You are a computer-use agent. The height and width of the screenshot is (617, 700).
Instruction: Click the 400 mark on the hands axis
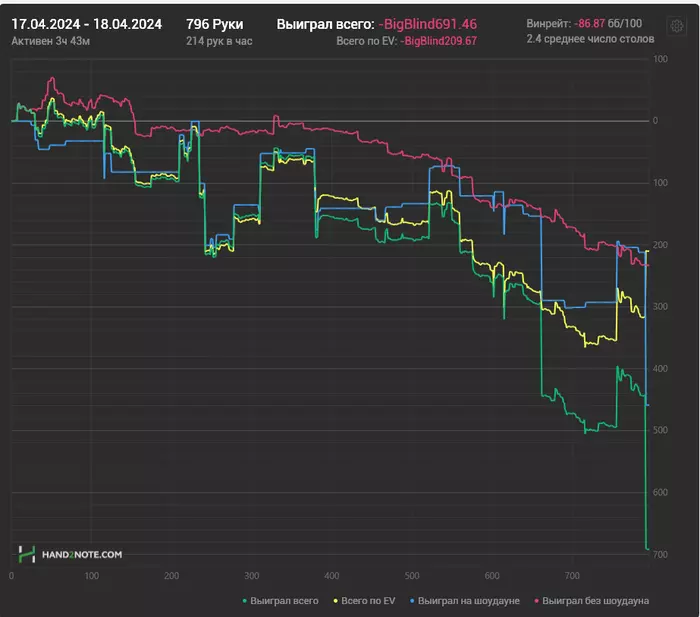pyautogui.click(x=331, y=576)
